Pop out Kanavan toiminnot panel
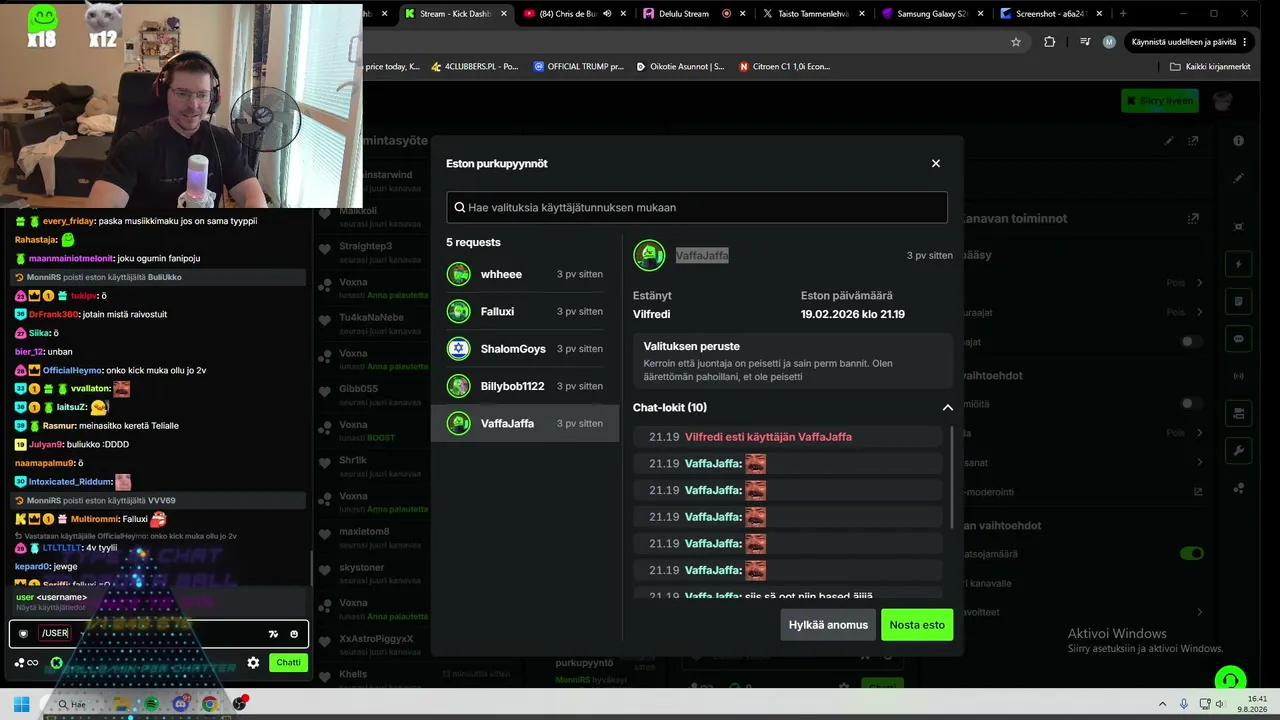This screenshot has width=1280, height=720. point(1192,219)
